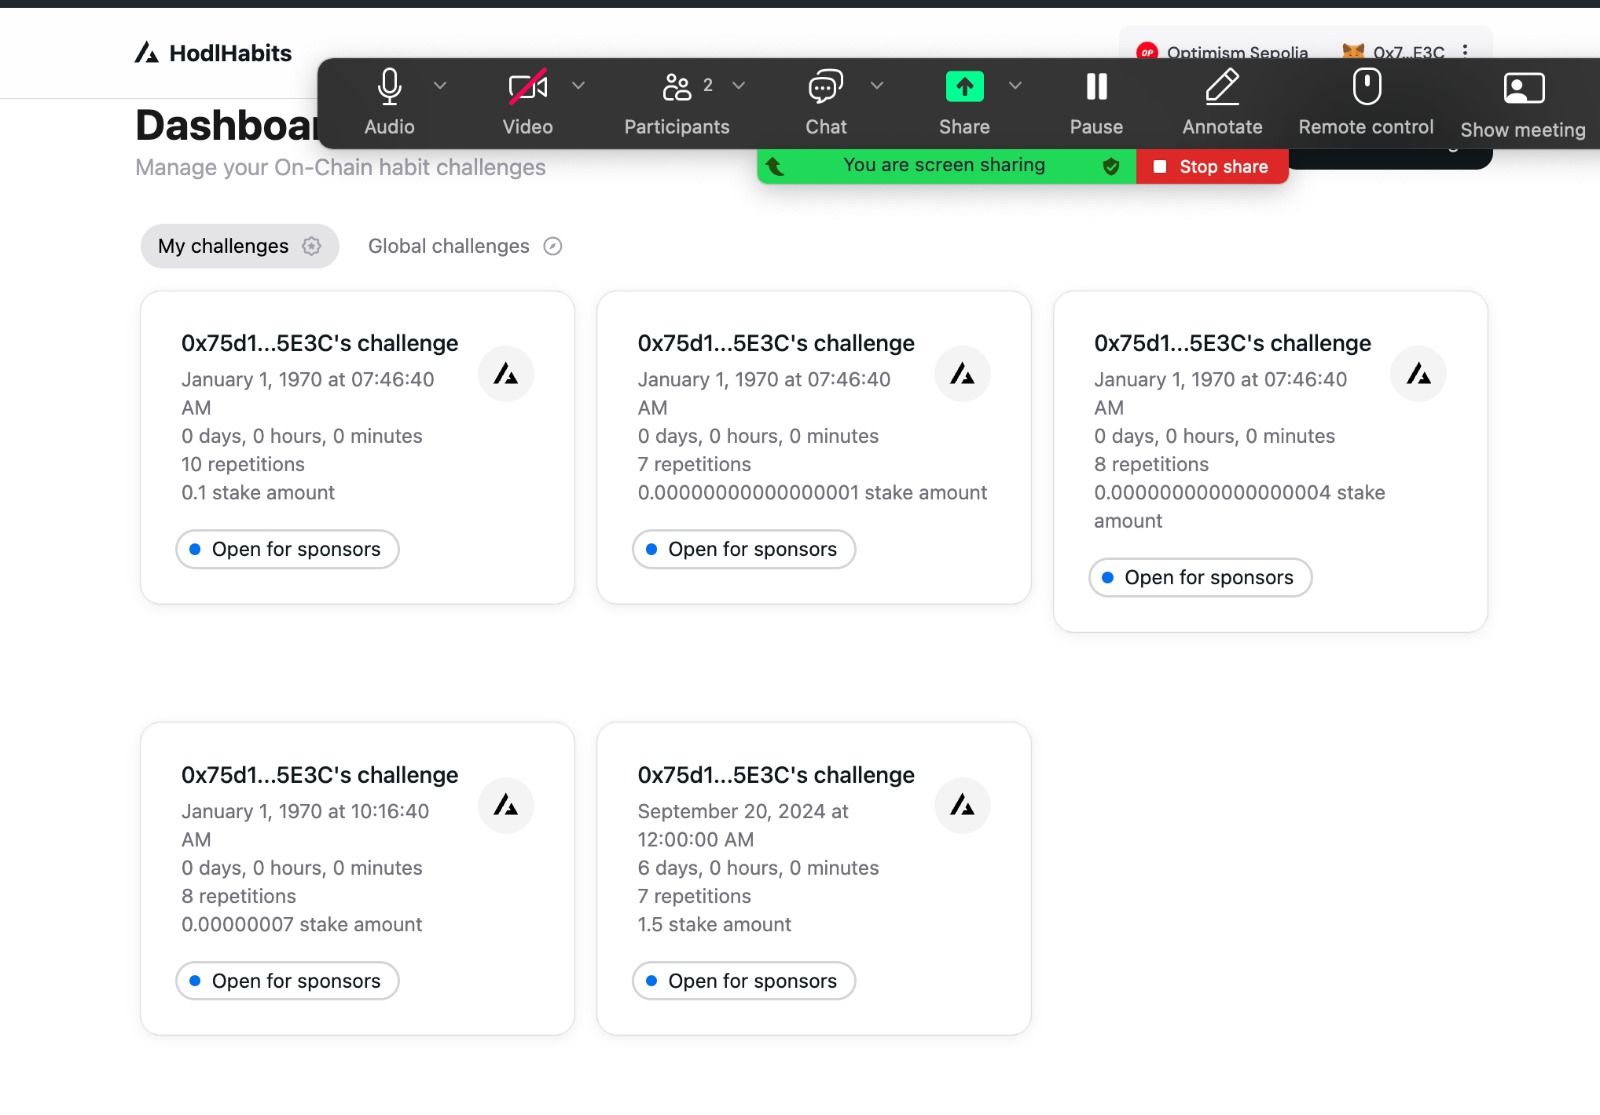Image resolution: width=1600 pixels, height=1115 pixels.
Task: Open the Participants panel
Action: click(677, 102)
